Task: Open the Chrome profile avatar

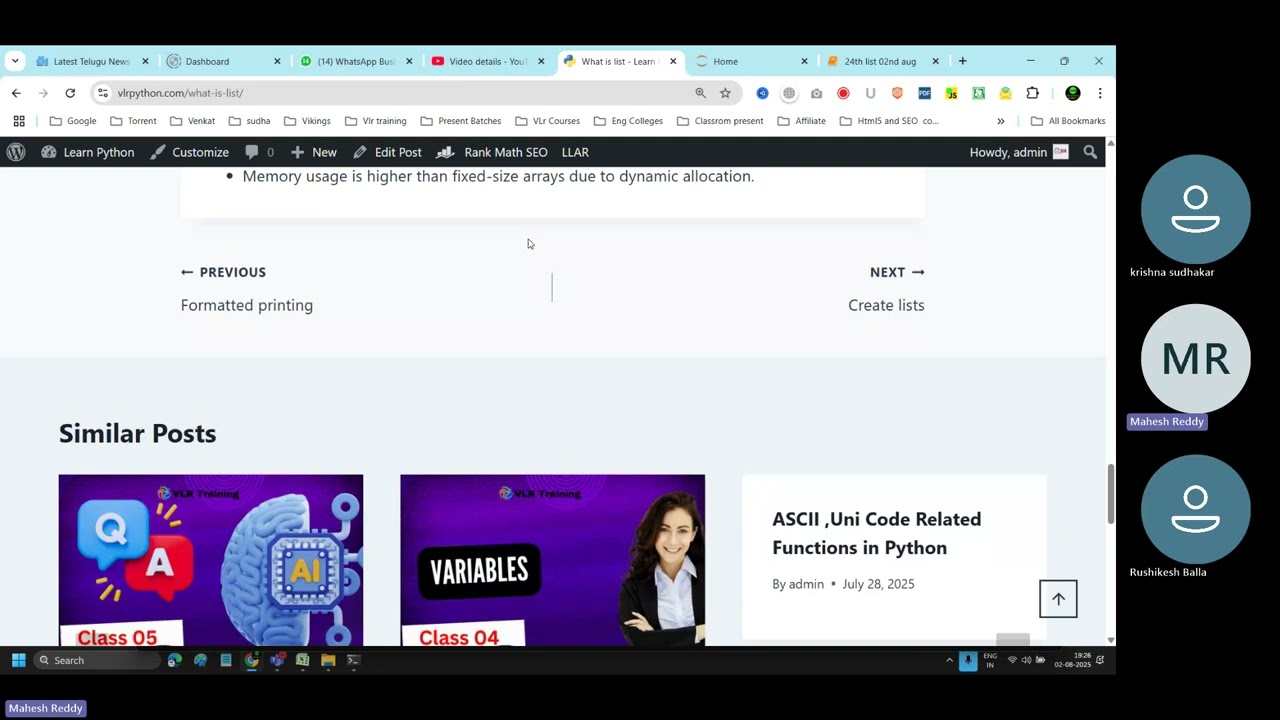Action: coord(1073,93)
